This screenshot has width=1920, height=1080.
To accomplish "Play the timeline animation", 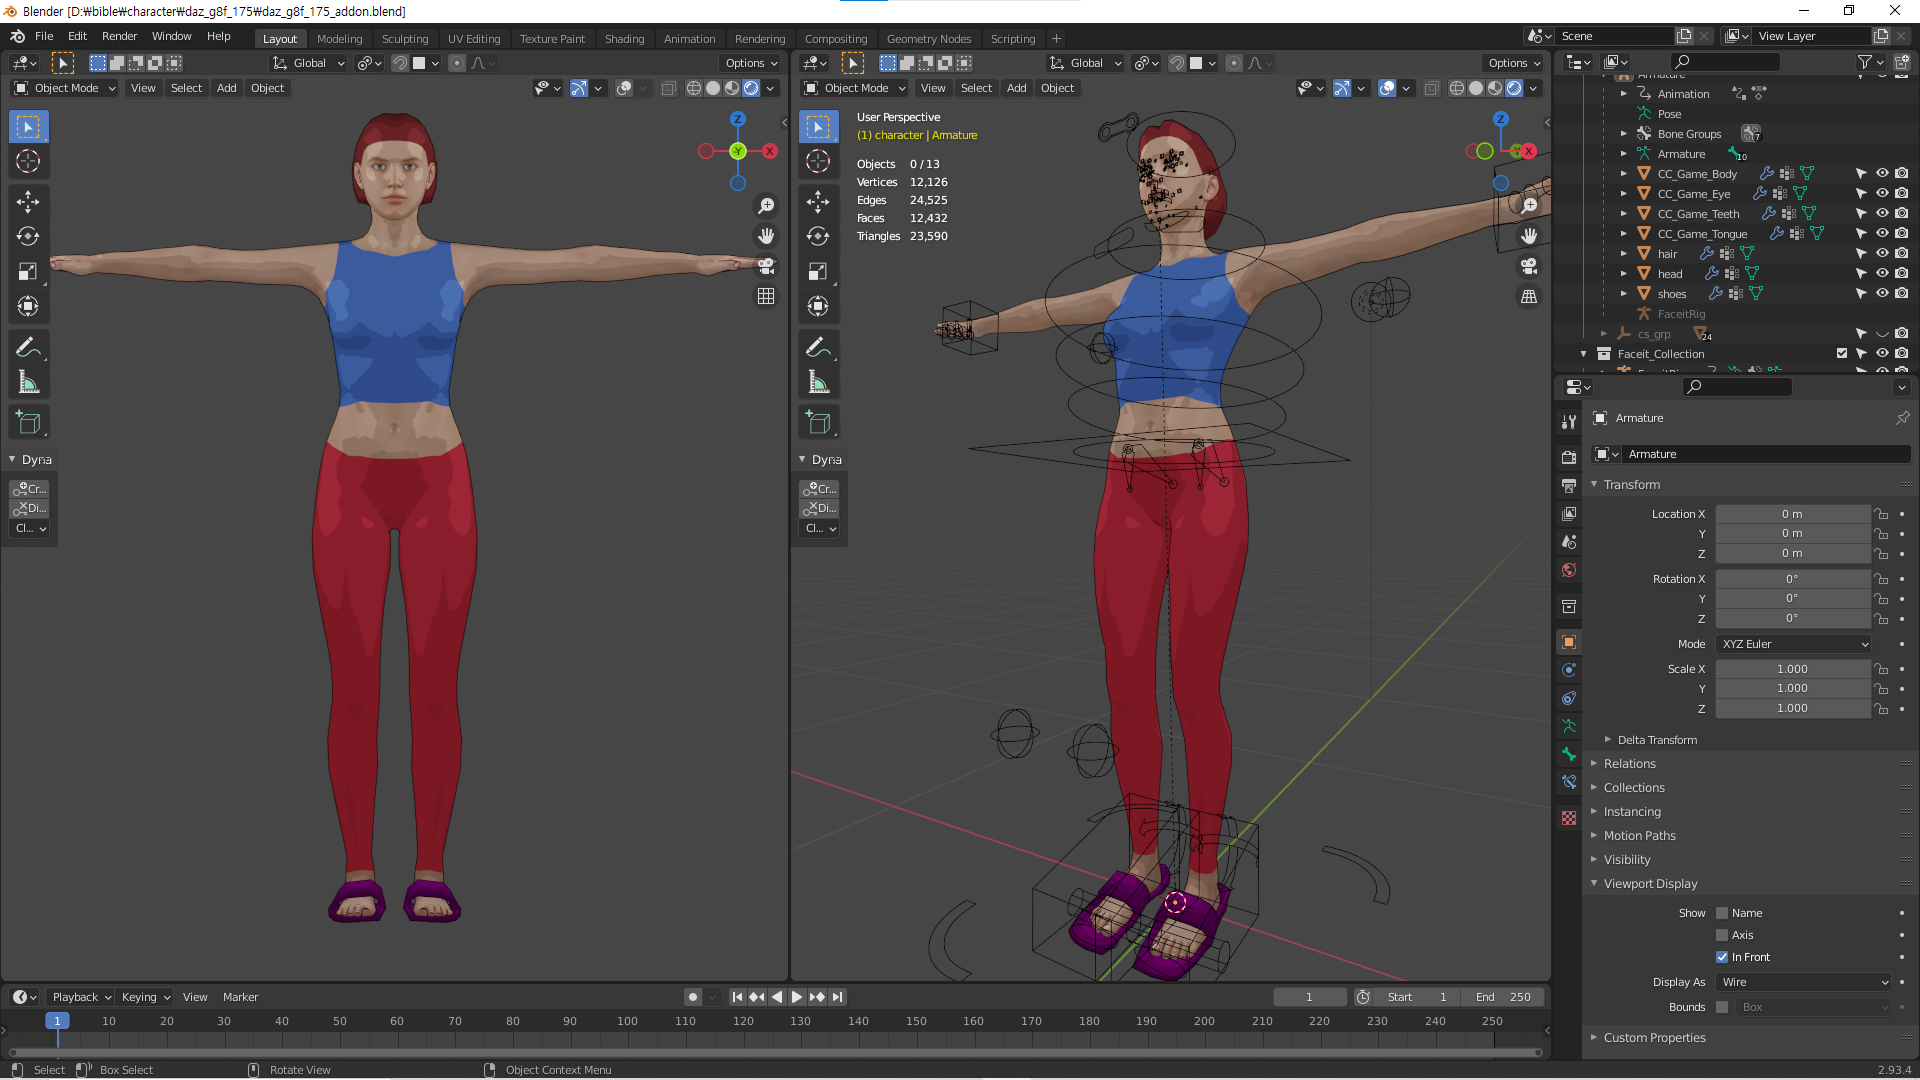I will tap(797, 997).
